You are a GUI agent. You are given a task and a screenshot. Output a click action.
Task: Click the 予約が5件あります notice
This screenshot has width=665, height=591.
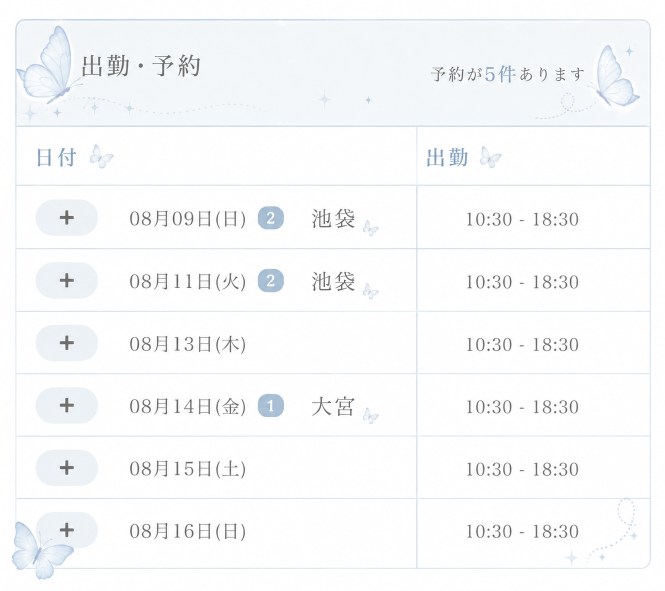(508, 75)
